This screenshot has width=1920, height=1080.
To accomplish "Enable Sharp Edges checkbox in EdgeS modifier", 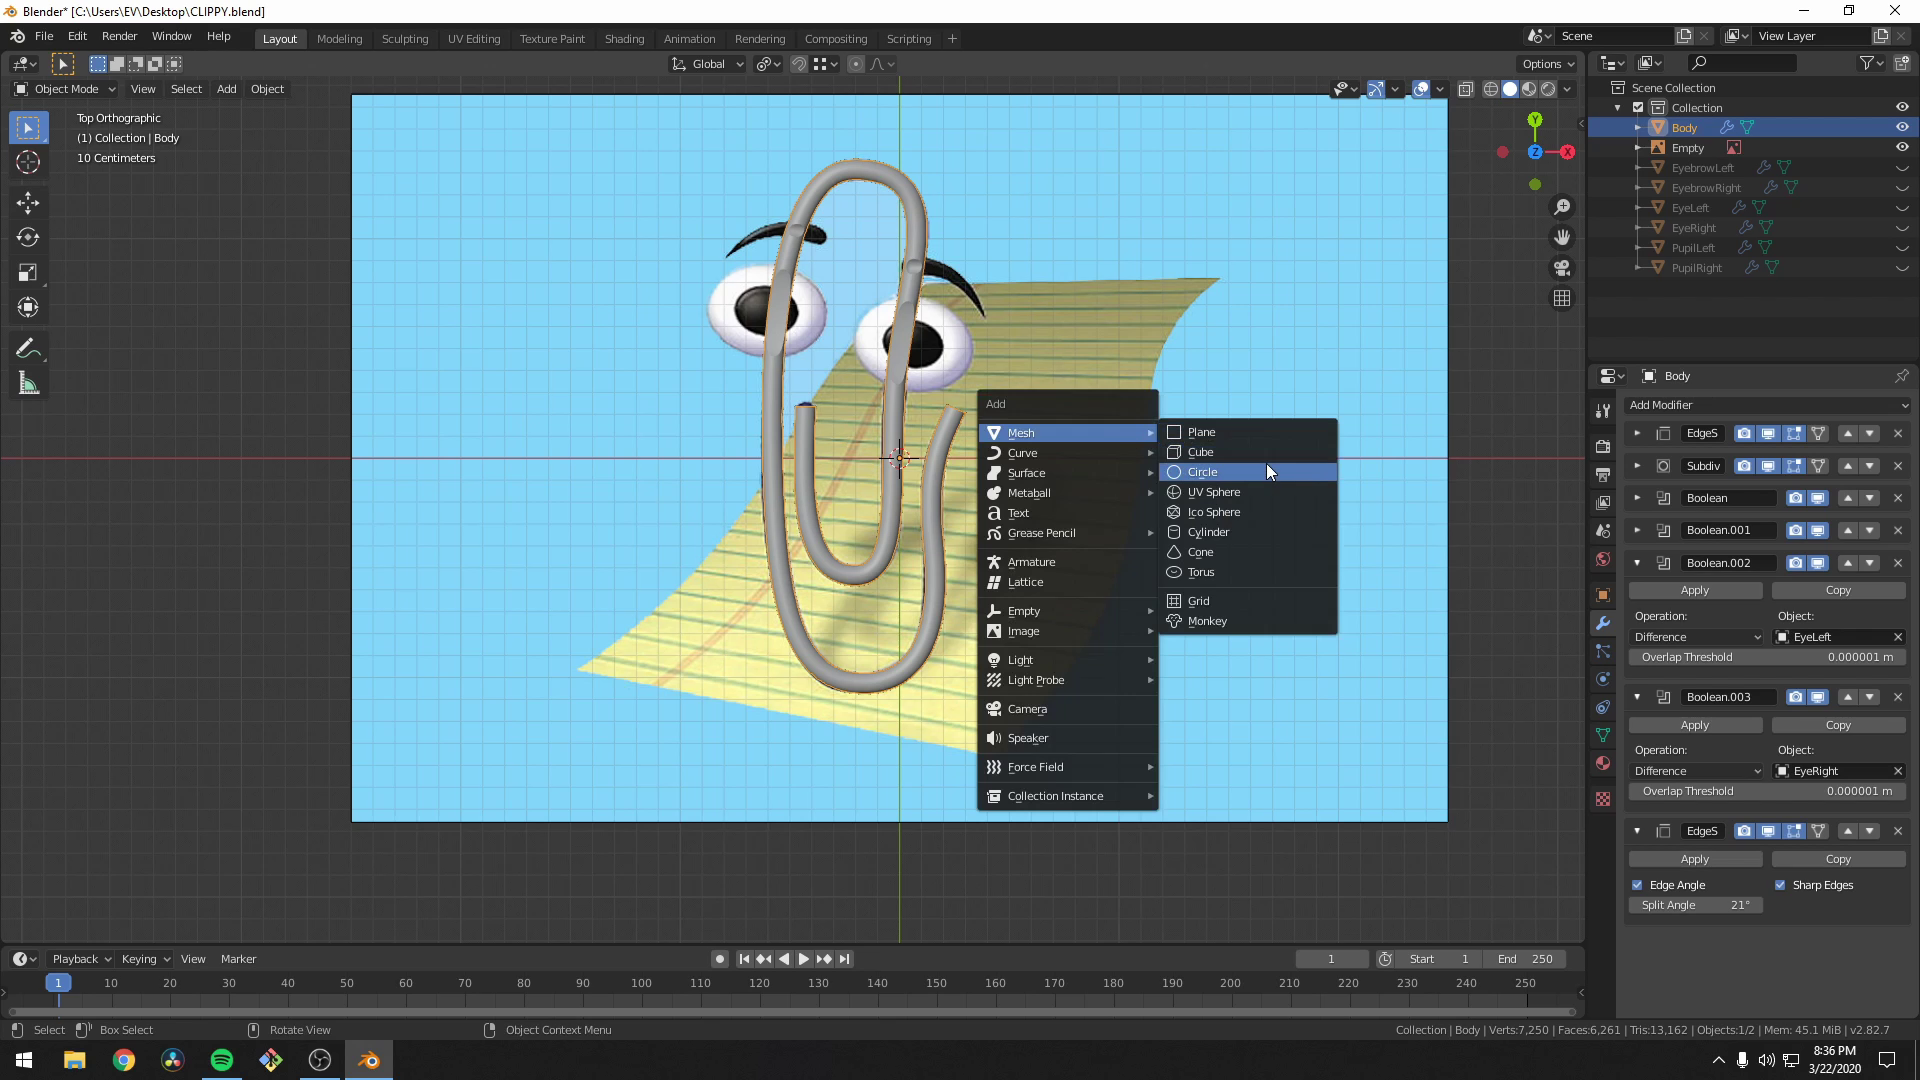I will (x=1782, y=884).
